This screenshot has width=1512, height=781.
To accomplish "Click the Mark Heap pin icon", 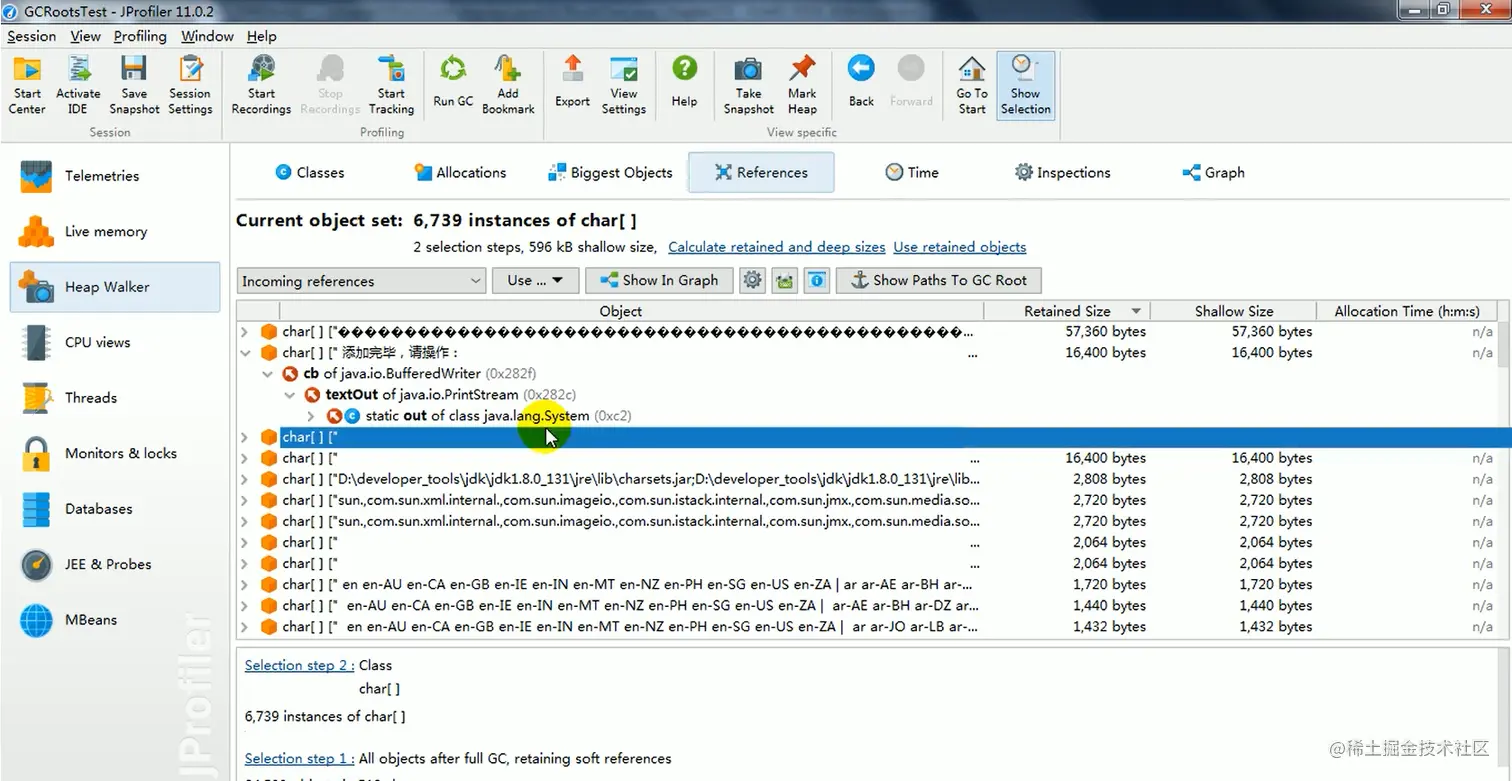I will coord(802,84).
